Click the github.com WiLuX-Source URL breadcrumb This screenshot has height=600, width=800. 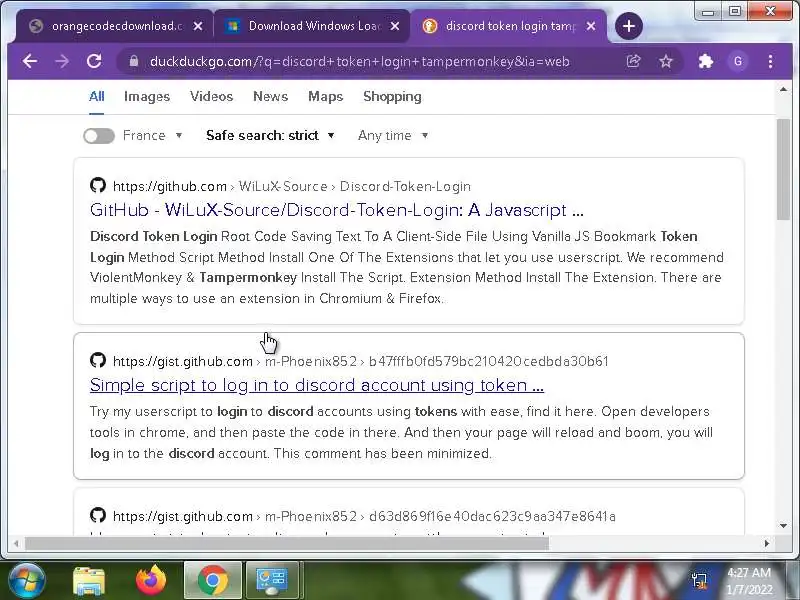pos(292,186)
